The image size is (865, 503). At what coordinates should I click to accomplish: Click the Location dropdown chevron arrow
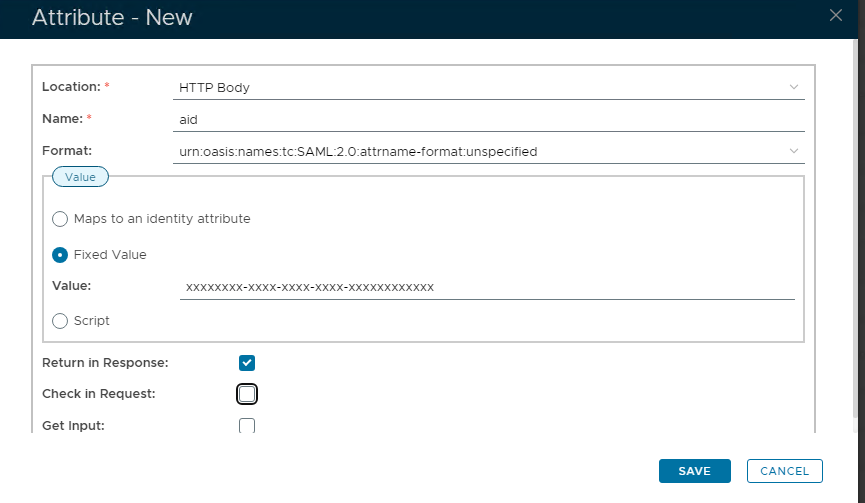pos(794,87)
